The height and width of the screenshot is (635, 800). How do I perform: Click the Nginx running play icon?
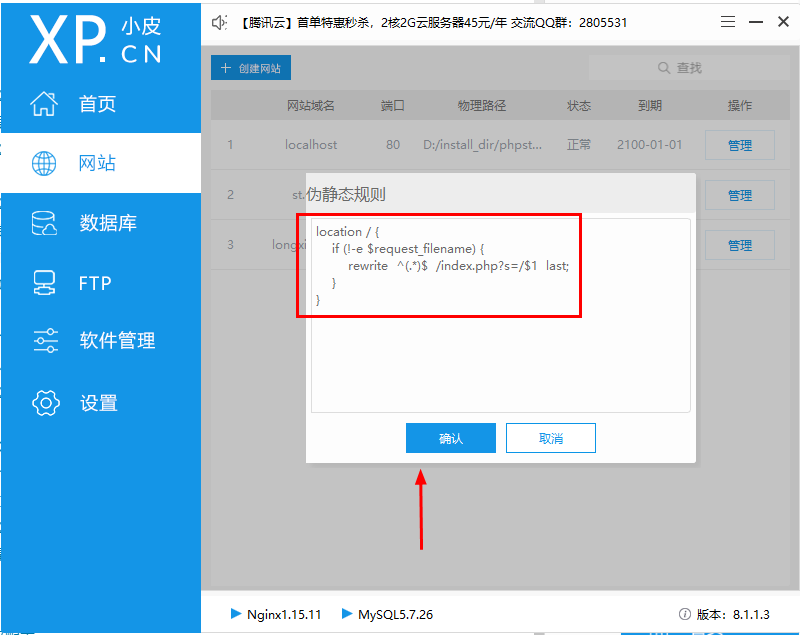[236, 614]
